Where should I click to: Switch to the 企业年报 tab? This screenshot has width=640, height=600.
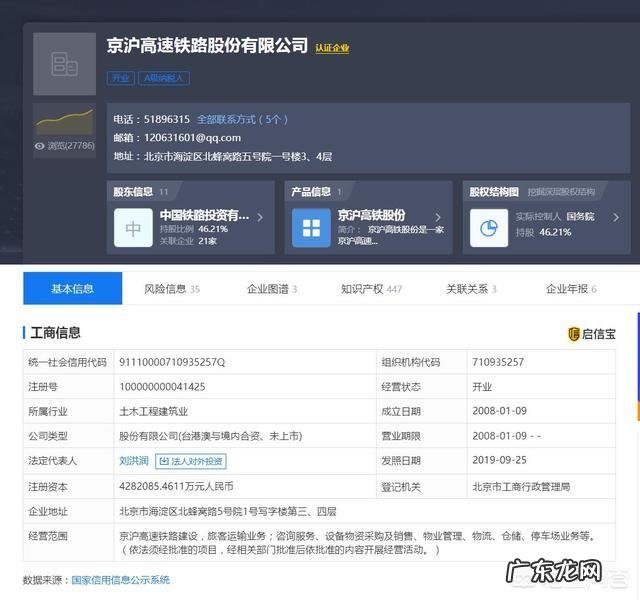coord(571,289)
